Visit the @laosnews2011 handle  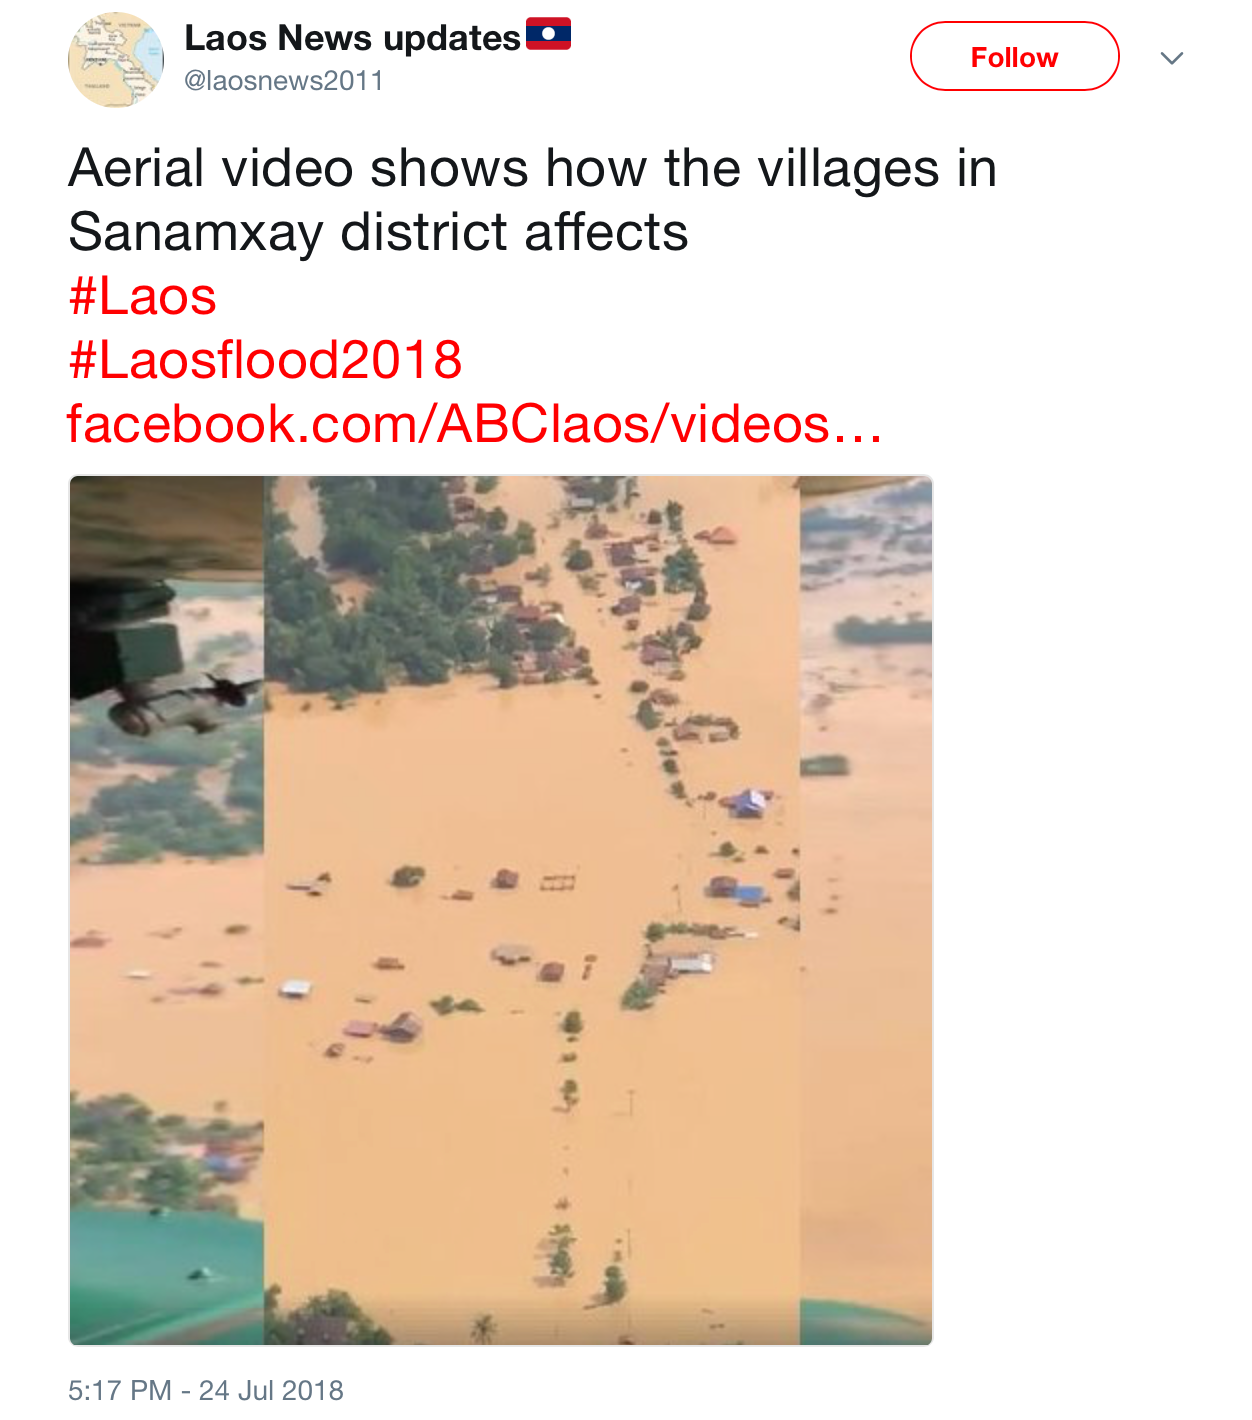pyautogui.click(x=284, y=81)
